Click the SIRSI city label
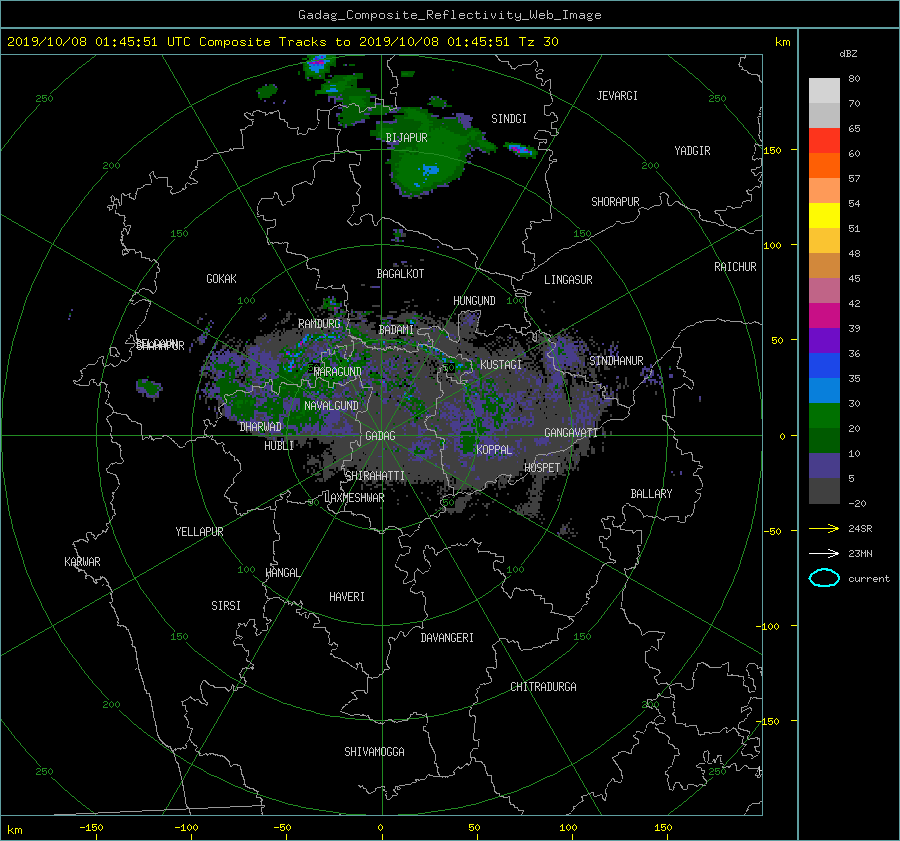This screenshot has width=900, height=841. pos(226,606)
